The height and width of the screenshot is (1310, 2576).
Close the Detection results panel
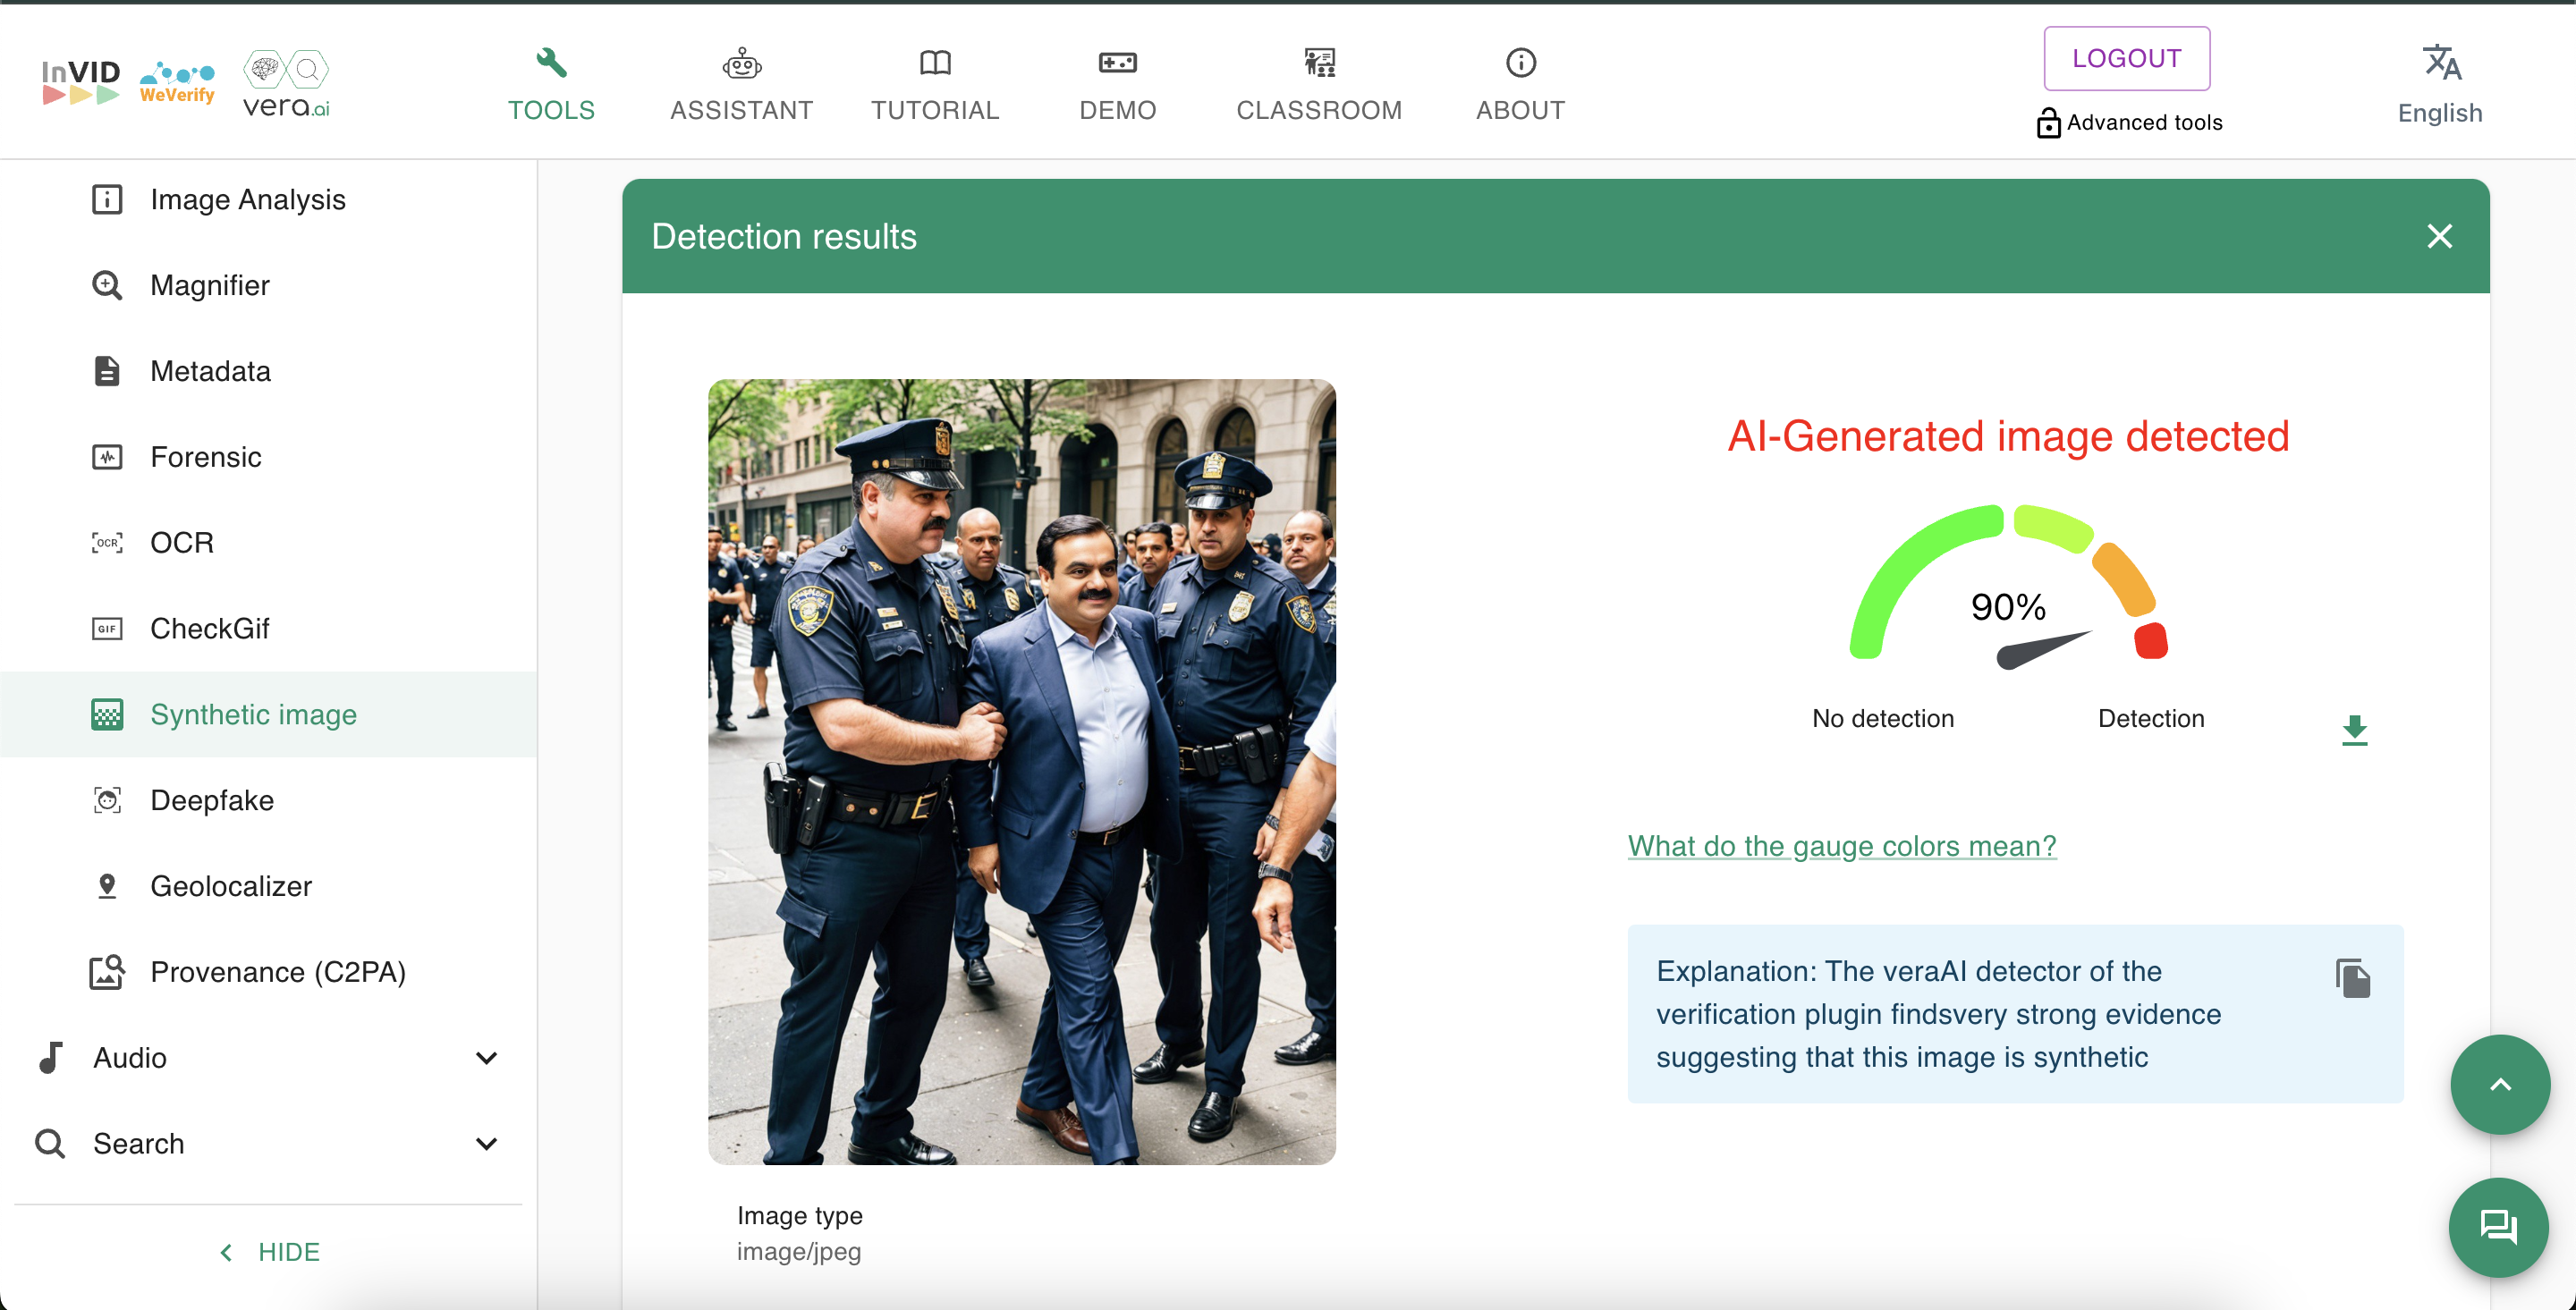pos(2438,236)
